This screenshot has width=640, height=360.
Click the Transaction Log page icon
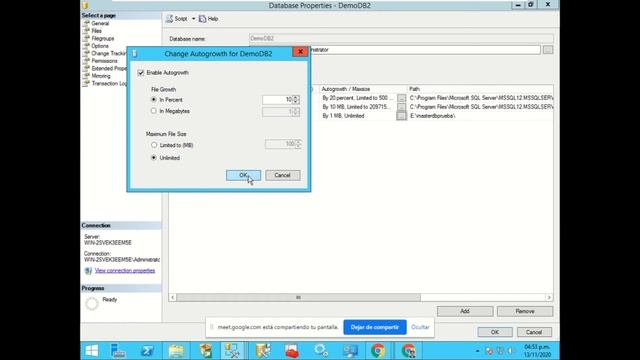tap(86, 83)
